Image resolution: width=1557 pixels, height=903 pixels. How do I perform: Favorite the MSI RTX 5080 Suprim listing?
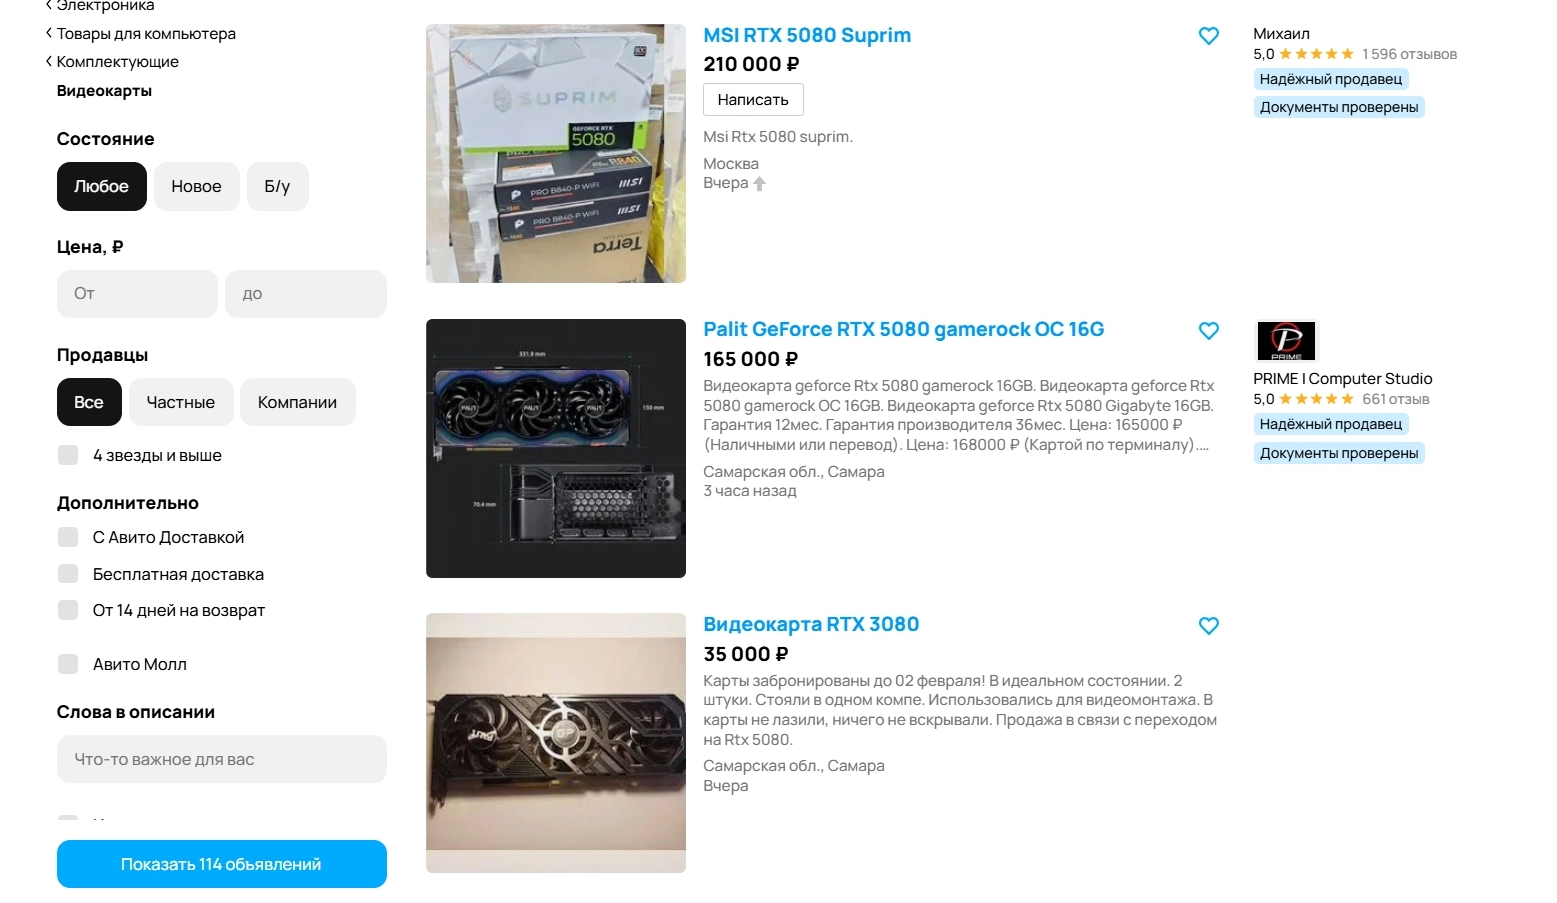coord(1208,36)
